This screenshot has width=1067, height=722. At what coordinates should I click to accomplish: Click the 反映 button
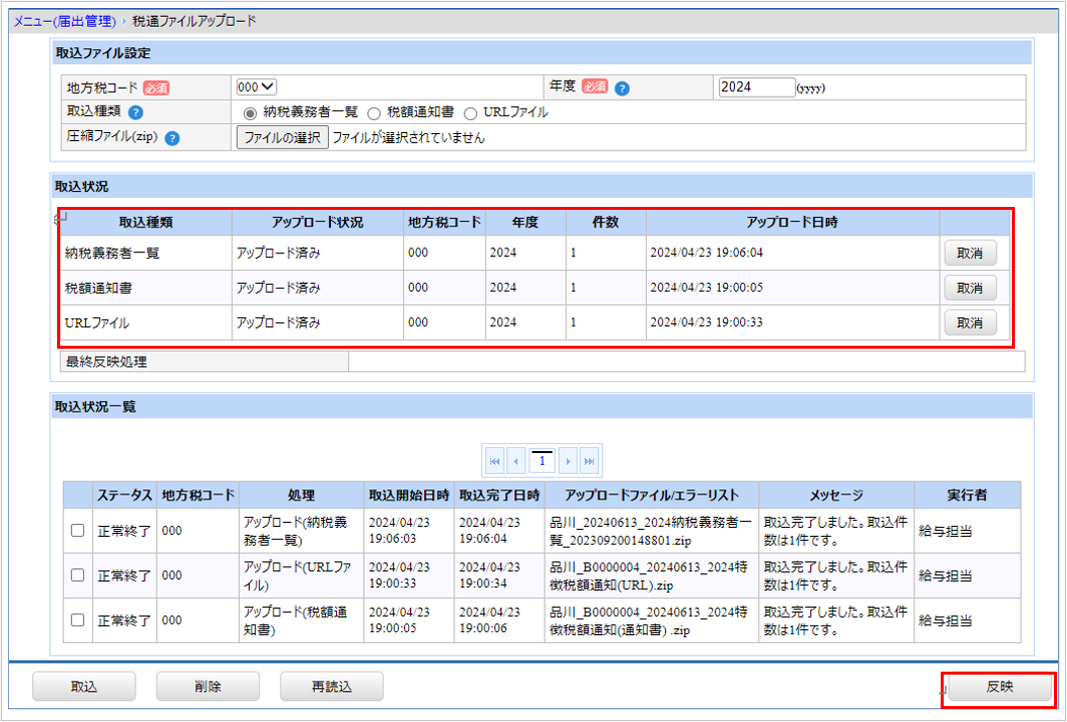(x=1000, y=687)
